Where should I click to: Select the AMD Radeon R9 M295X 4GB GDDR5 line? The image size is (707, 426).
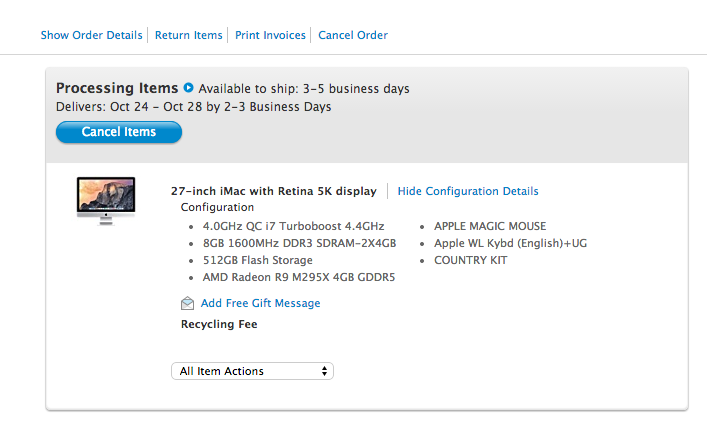click(298, 277)
